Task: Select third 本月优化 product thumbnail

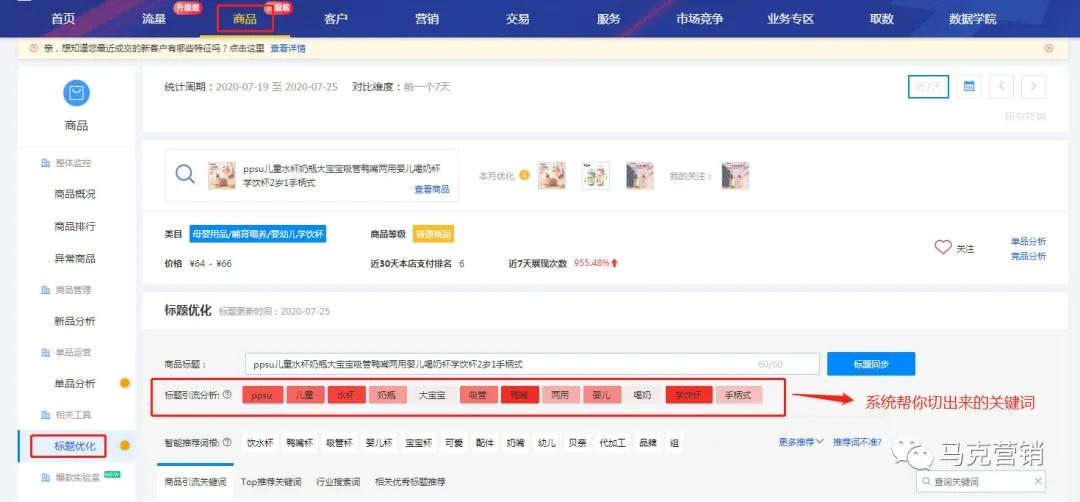Action: 640,176
